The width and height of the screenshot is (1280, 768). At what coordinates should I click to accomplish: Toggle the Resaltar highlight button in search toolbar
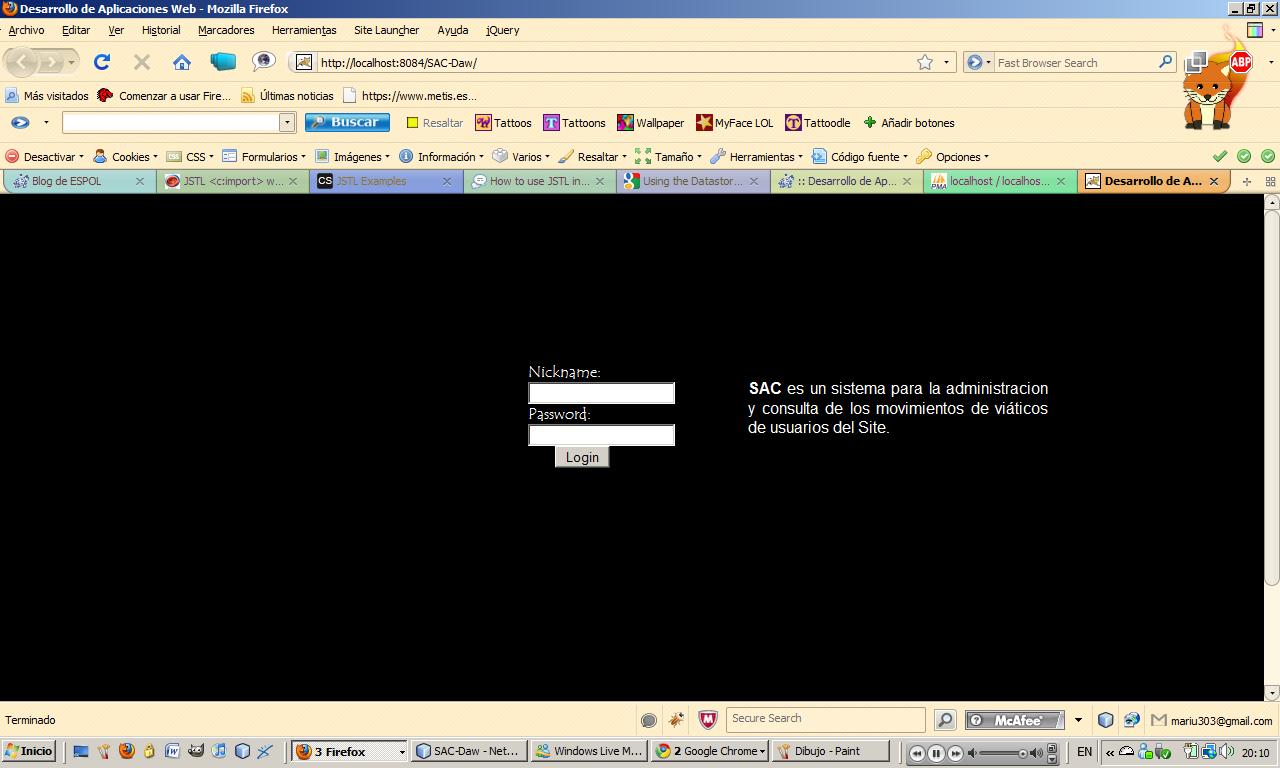(434, 123)
